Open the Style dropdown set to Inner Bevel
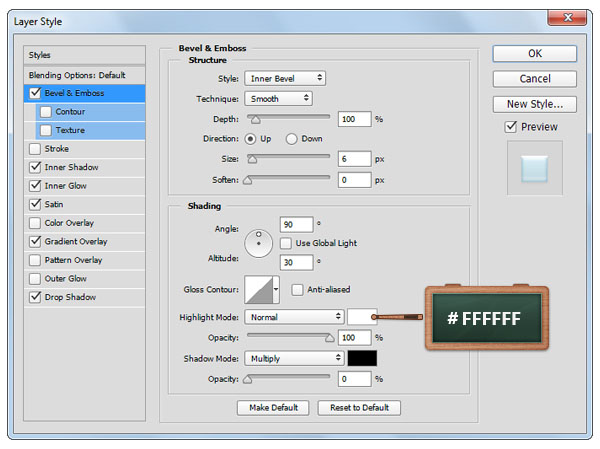This screenshot has width=600, height=449. point(285,78)
